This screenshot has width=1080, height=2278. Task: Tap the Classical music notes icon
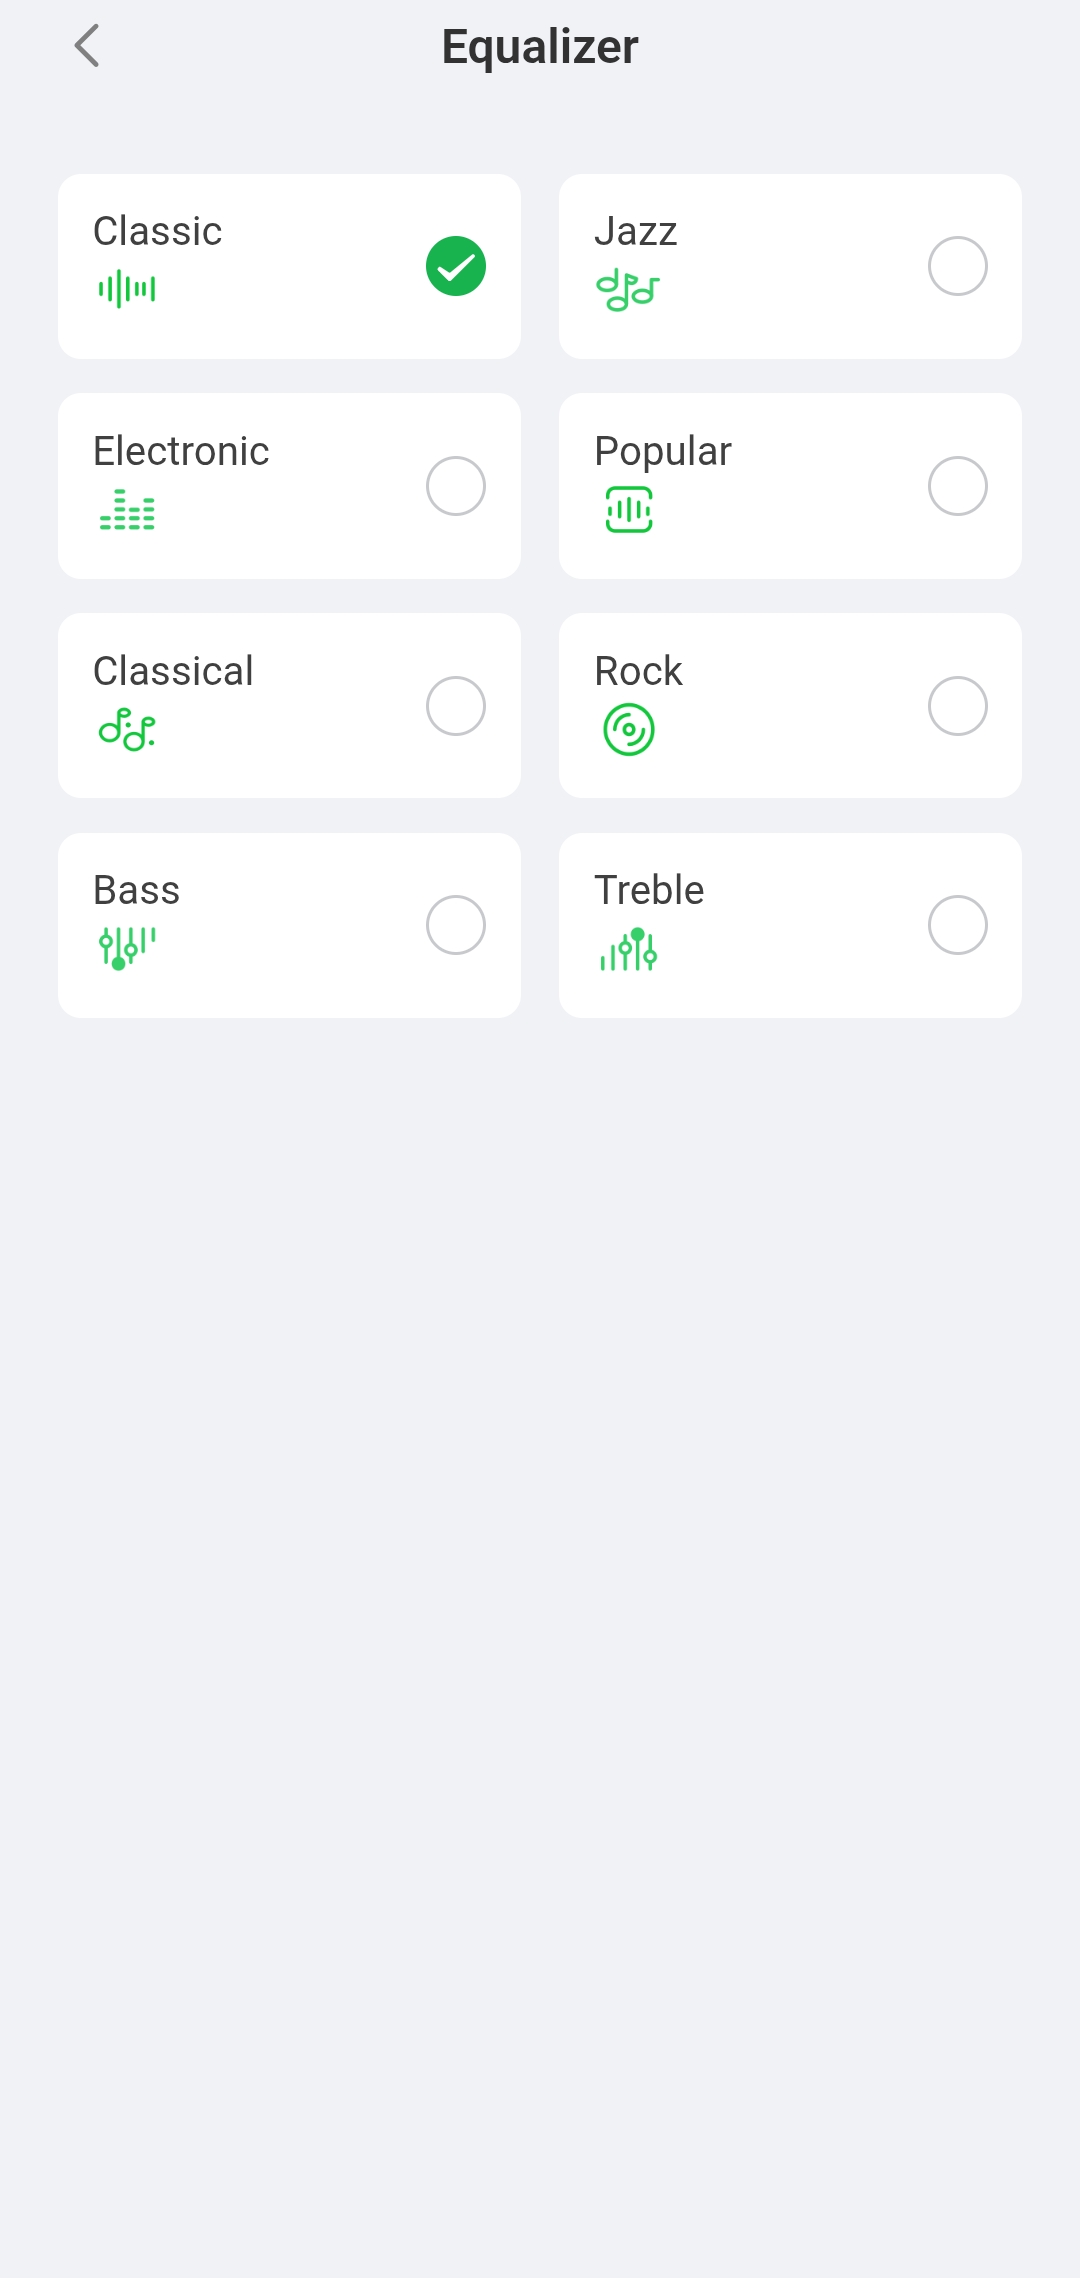point(127,729)
